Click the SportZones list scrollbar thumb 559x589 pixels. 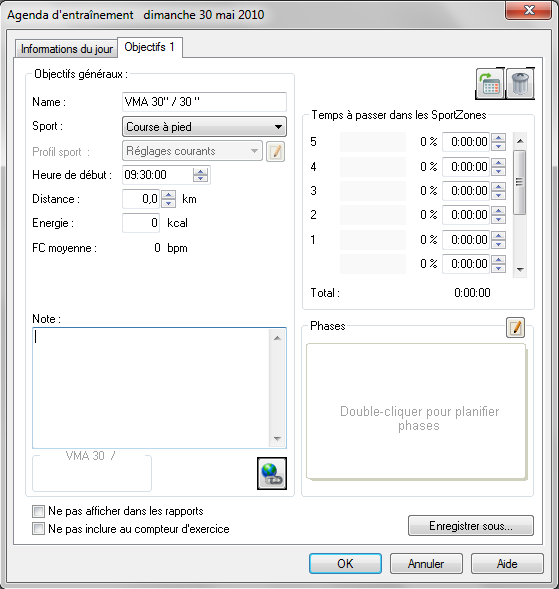click(520, 182)
